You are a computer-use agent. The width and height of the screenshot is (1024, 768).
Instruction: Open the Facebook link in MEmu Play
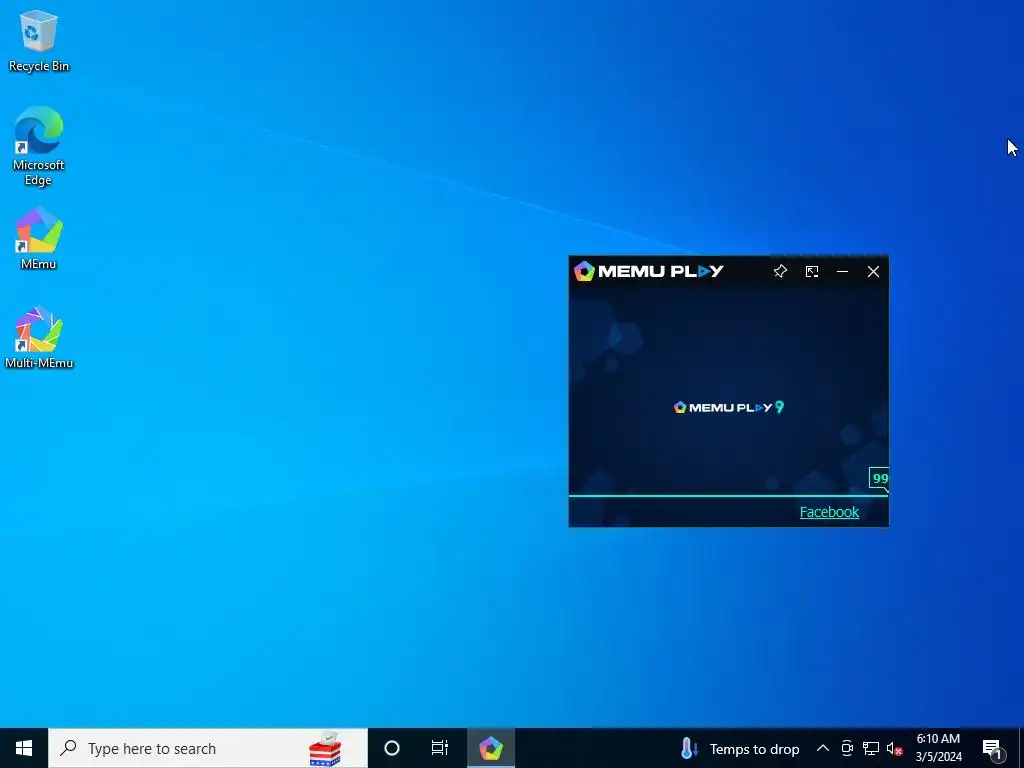829,512
